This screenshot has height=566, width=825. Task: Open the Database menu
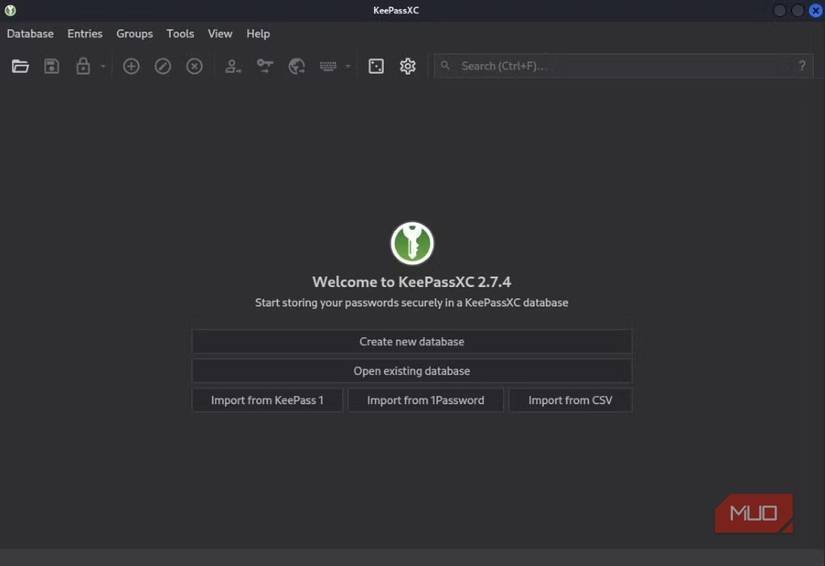pyautogui.click(x=31, y=34)
